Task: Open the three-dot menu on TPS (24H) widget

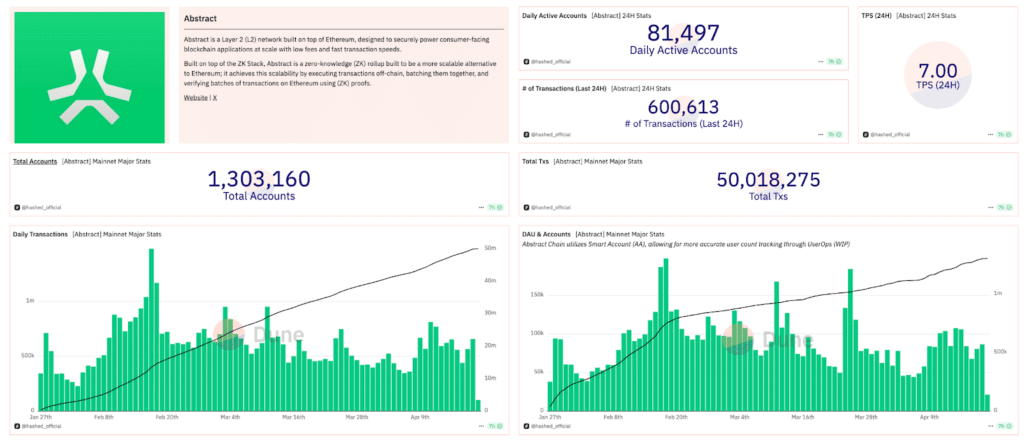Action: [x=991, y=134]
